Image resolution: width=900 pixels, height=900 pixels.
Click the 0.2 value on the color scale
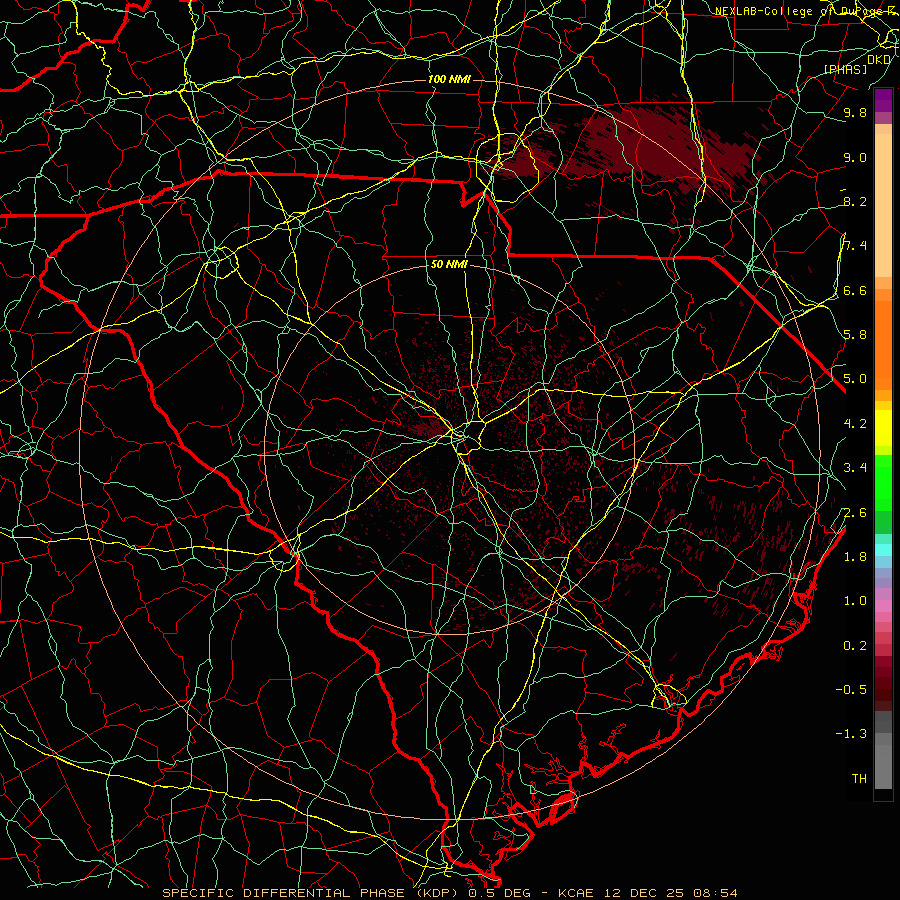click(x=855, y=645)
